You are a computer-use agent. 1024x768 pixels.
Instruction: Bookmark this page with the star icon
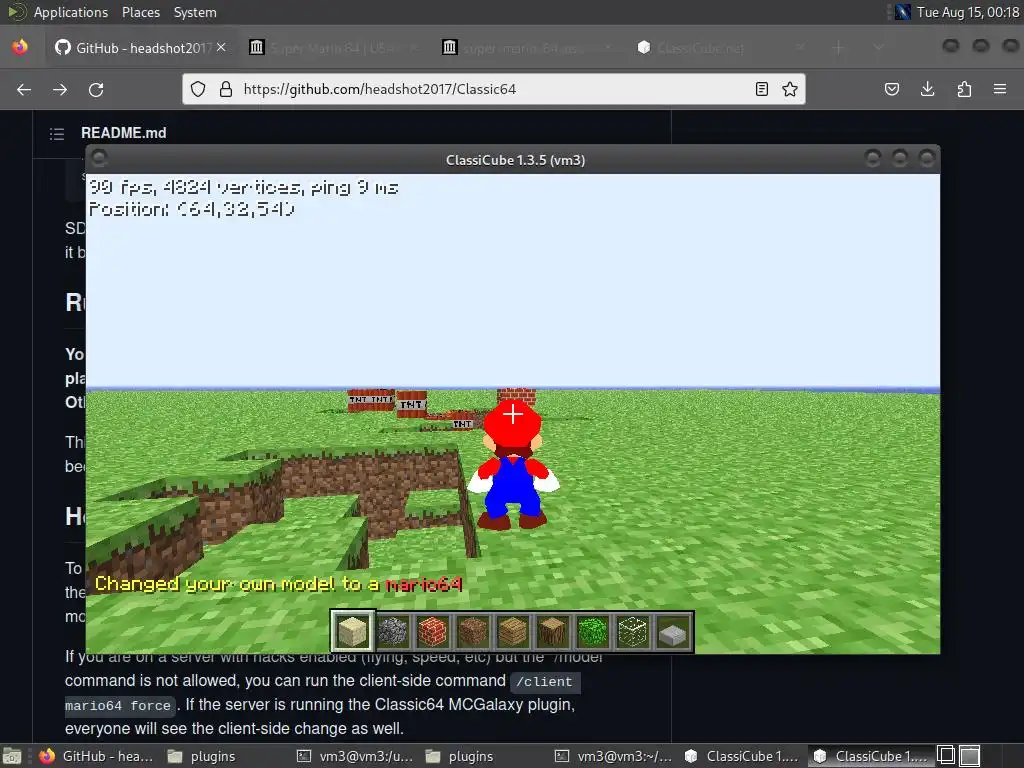pos(790,89)
